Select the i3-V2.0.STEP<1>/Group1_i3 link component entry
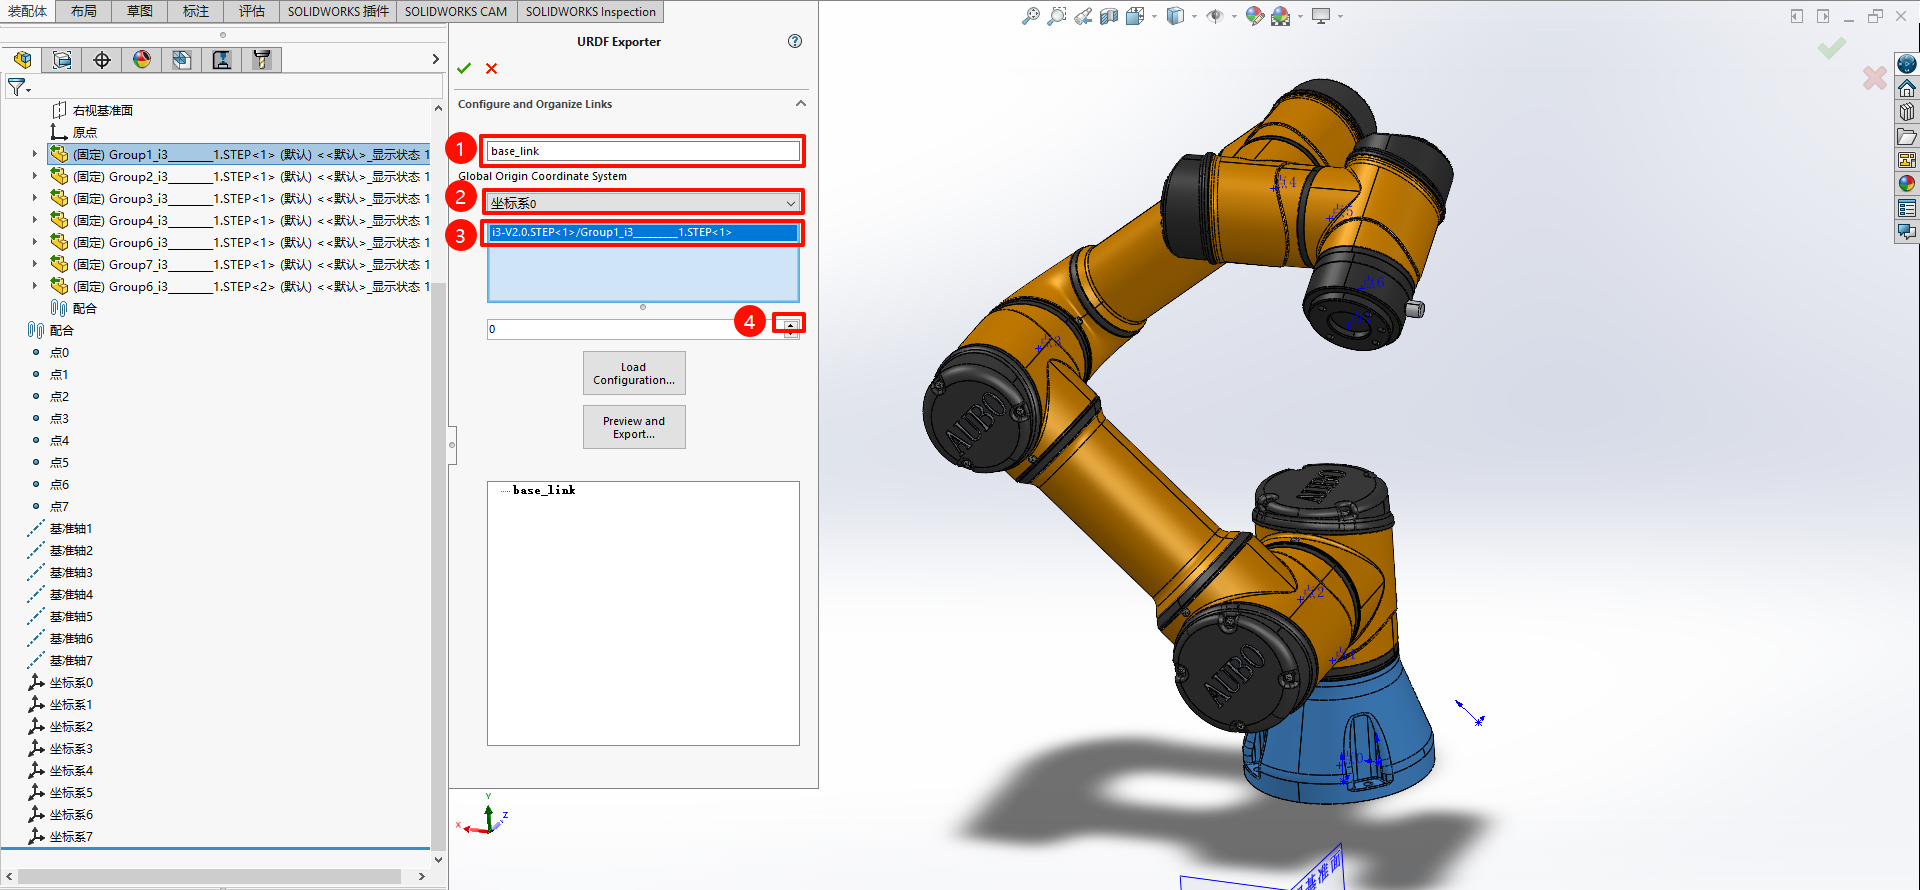Image resolution: width=1920 pixels, height=890 pixels. [643, 232]
